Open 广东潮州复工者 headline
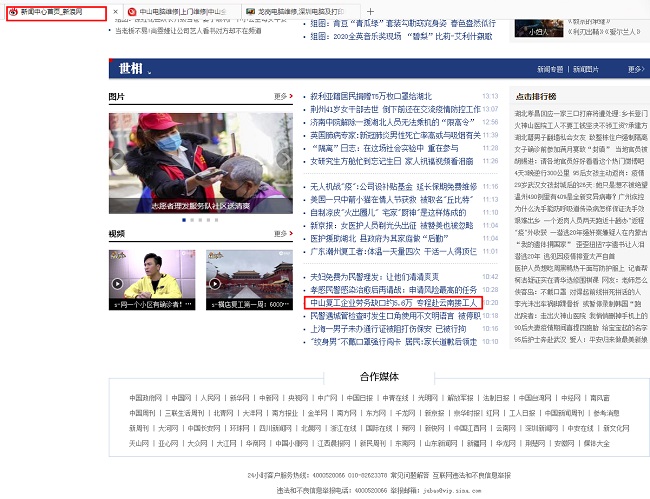Viewport: 650px width, 499px height. pos(393,251)
